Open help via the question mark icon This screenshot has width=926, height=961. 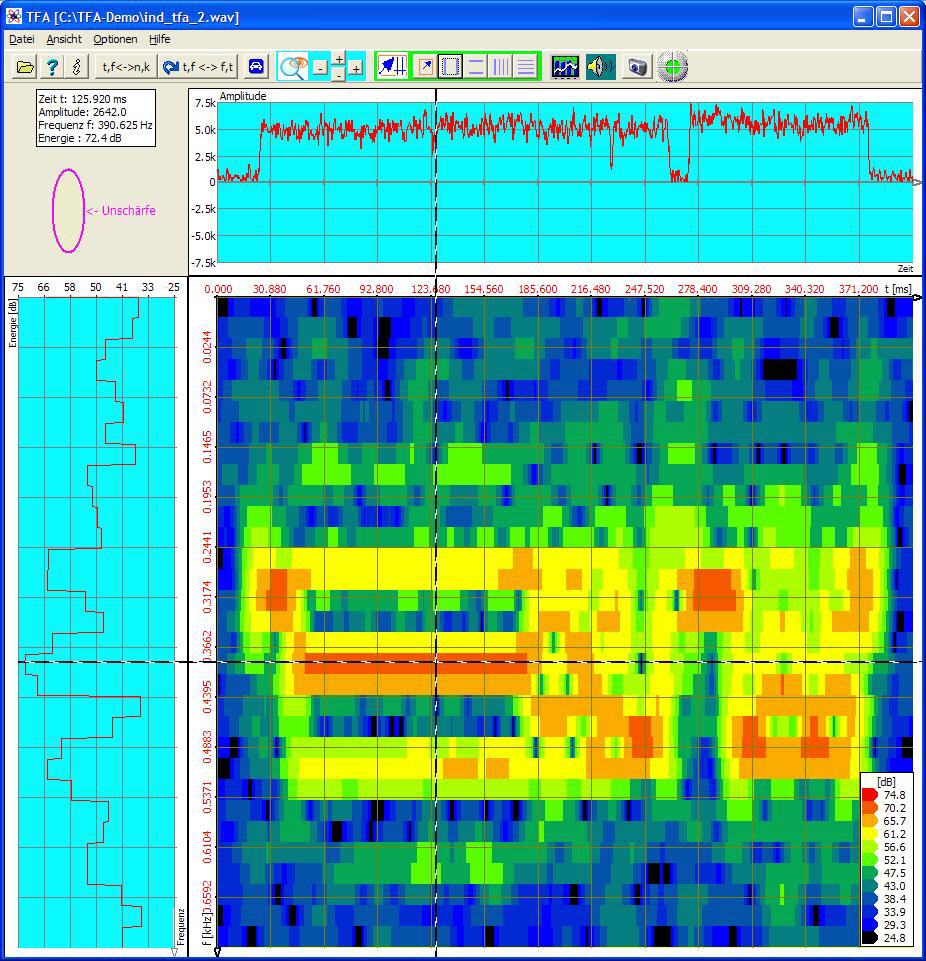[52, 67]
